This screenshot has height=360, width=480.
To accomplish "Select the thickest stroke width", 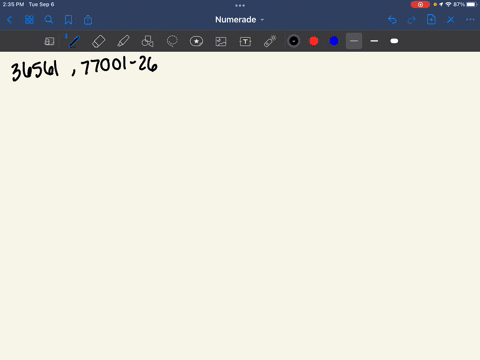I will click(x=394, y=41).
